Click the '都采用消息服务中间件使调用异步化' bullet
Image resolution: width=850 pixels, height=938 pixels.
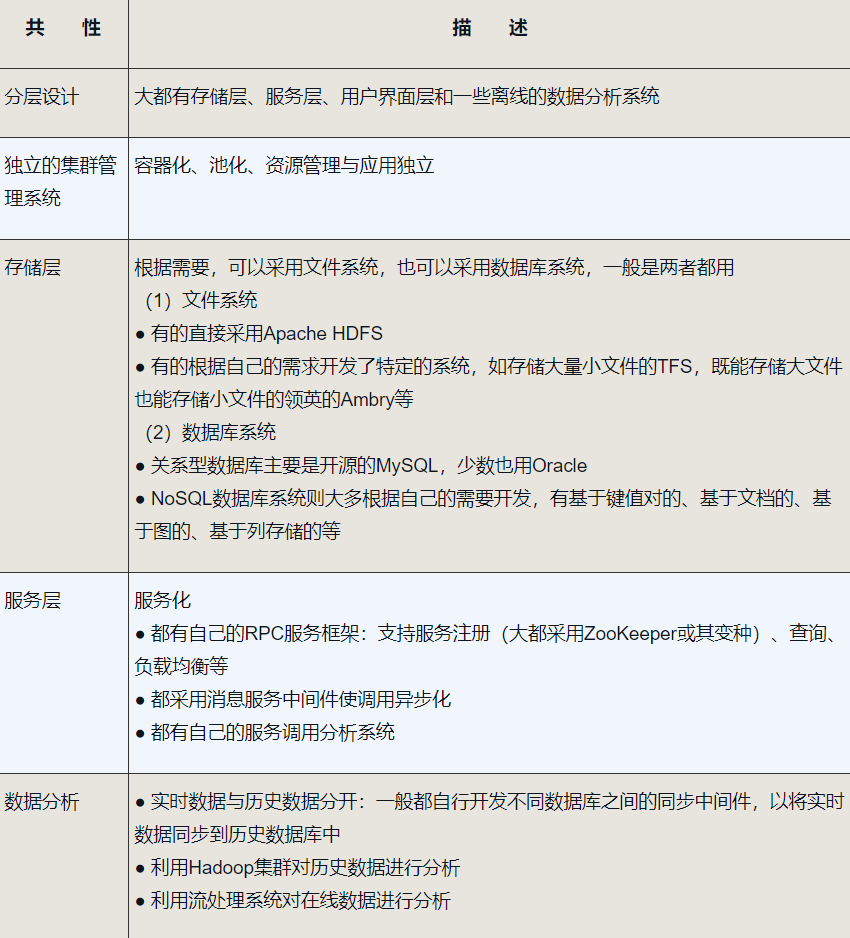pyautogui.click(x=293, y=699)
